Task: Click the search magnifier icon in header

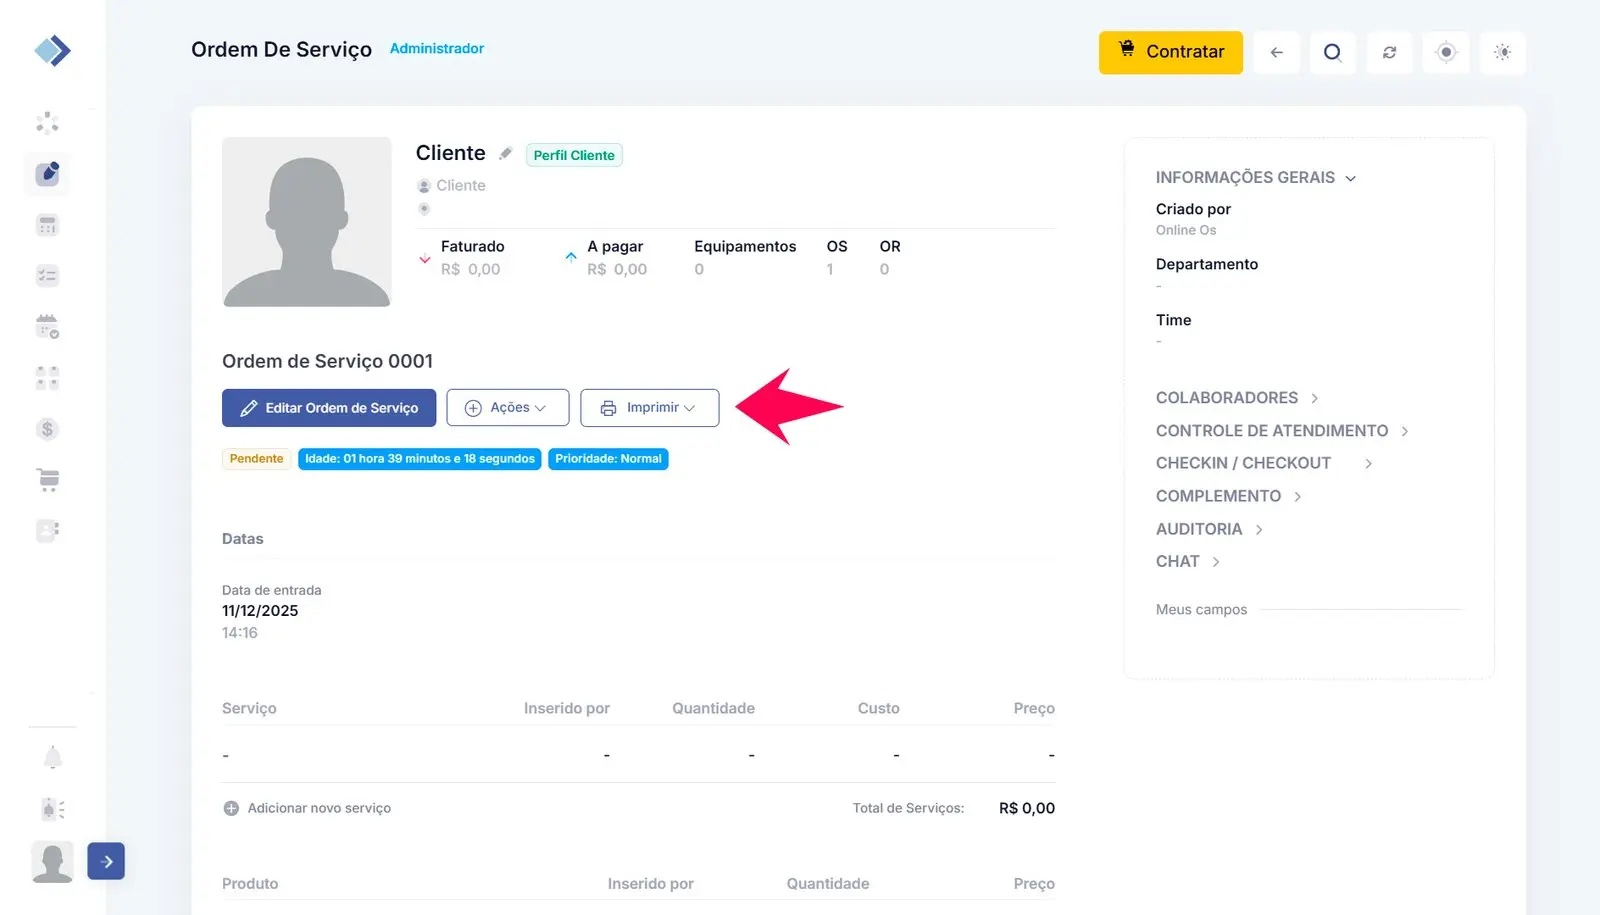Action: click(1332, 52)
